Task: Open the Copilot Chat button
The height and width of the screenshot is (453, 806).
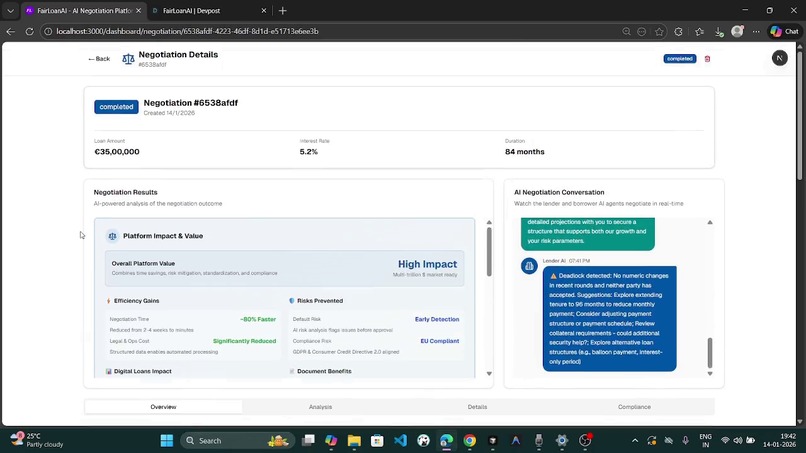Action: 784,31
